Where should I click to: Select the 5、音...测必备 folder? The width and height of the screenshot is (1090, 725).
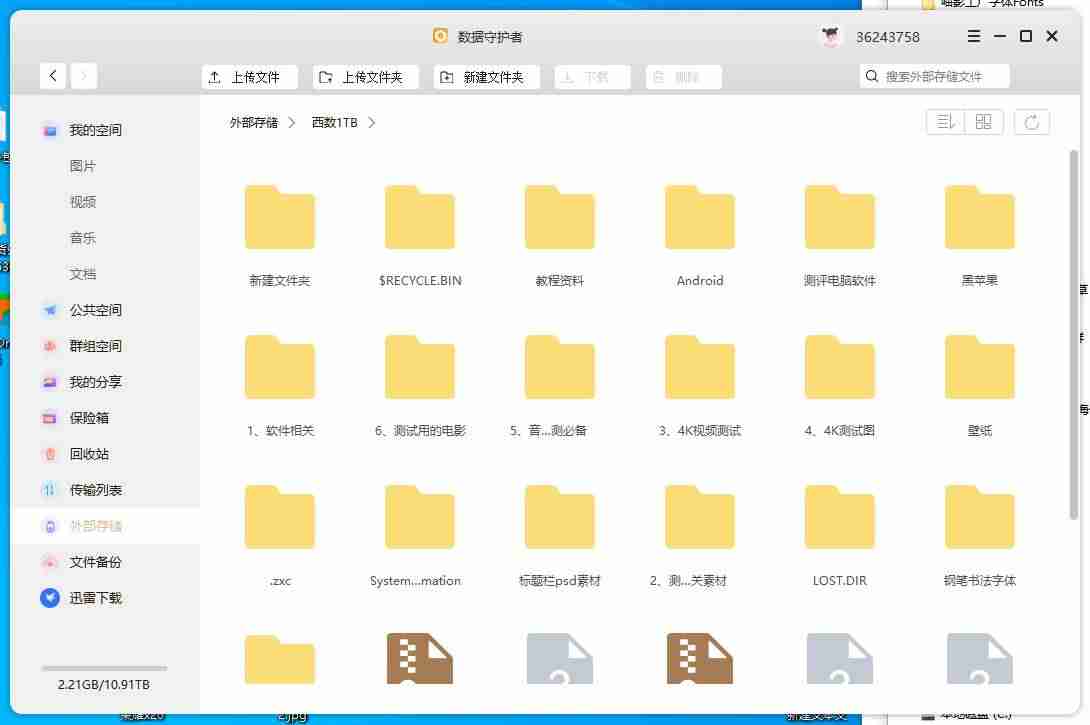[x=560, y=367]
